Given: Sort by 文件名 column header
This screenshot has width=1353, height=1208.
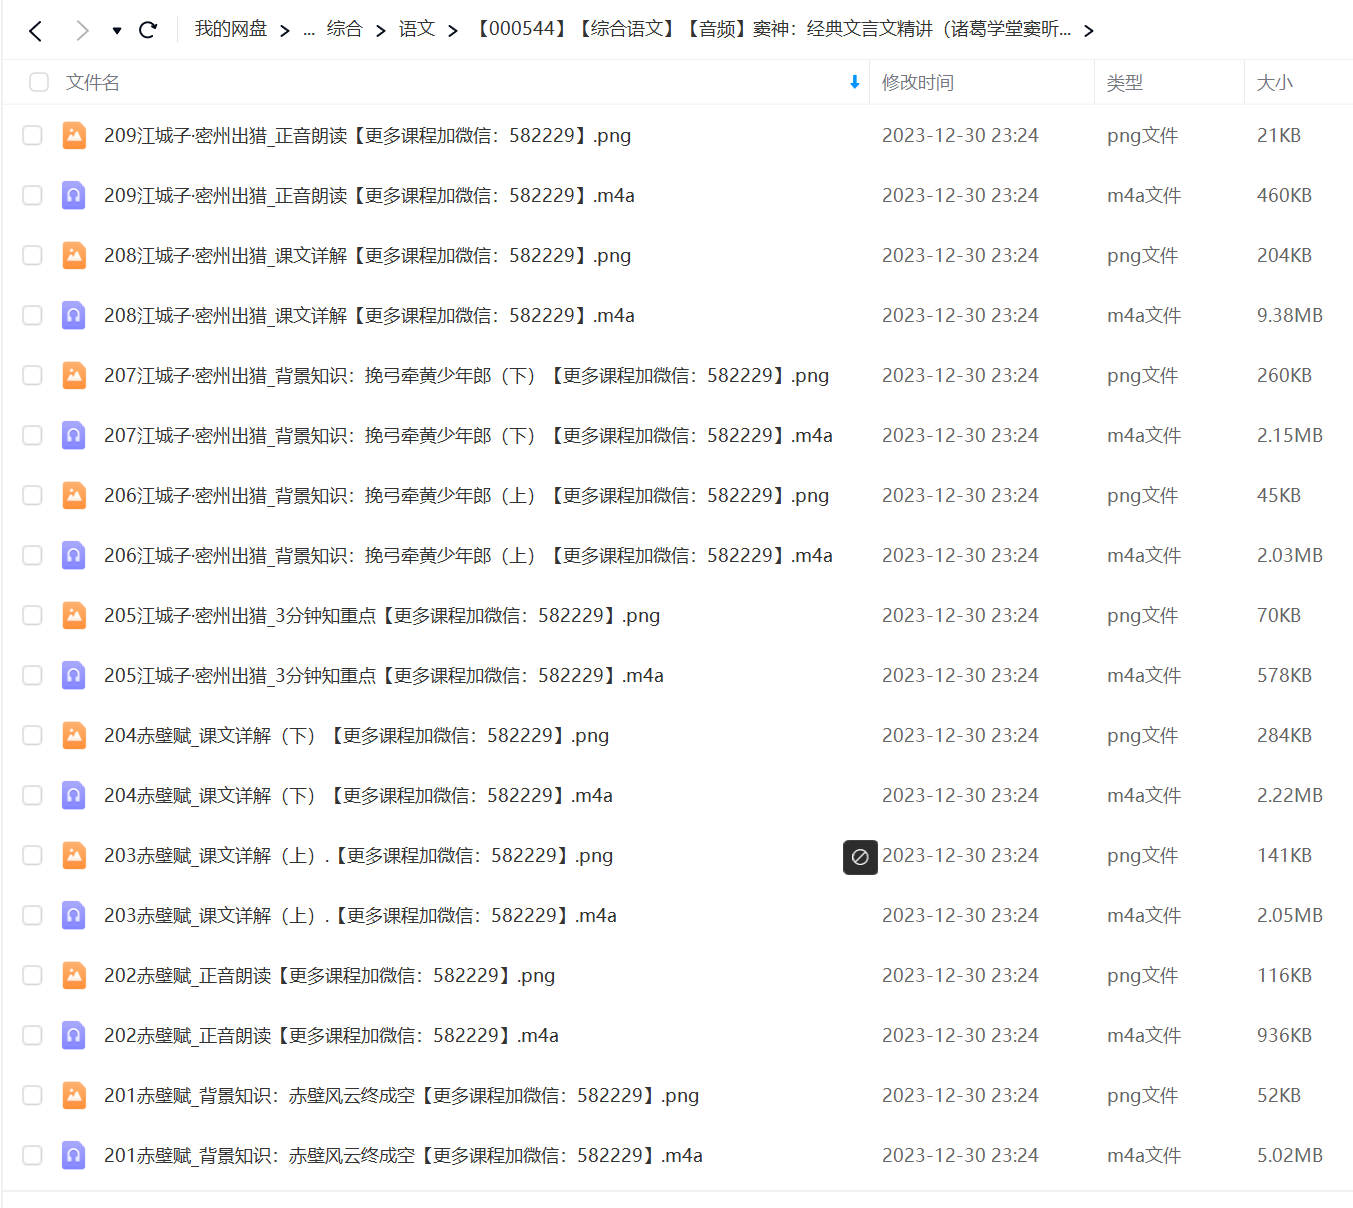Looking at the screenshot, I should (93, 83).
